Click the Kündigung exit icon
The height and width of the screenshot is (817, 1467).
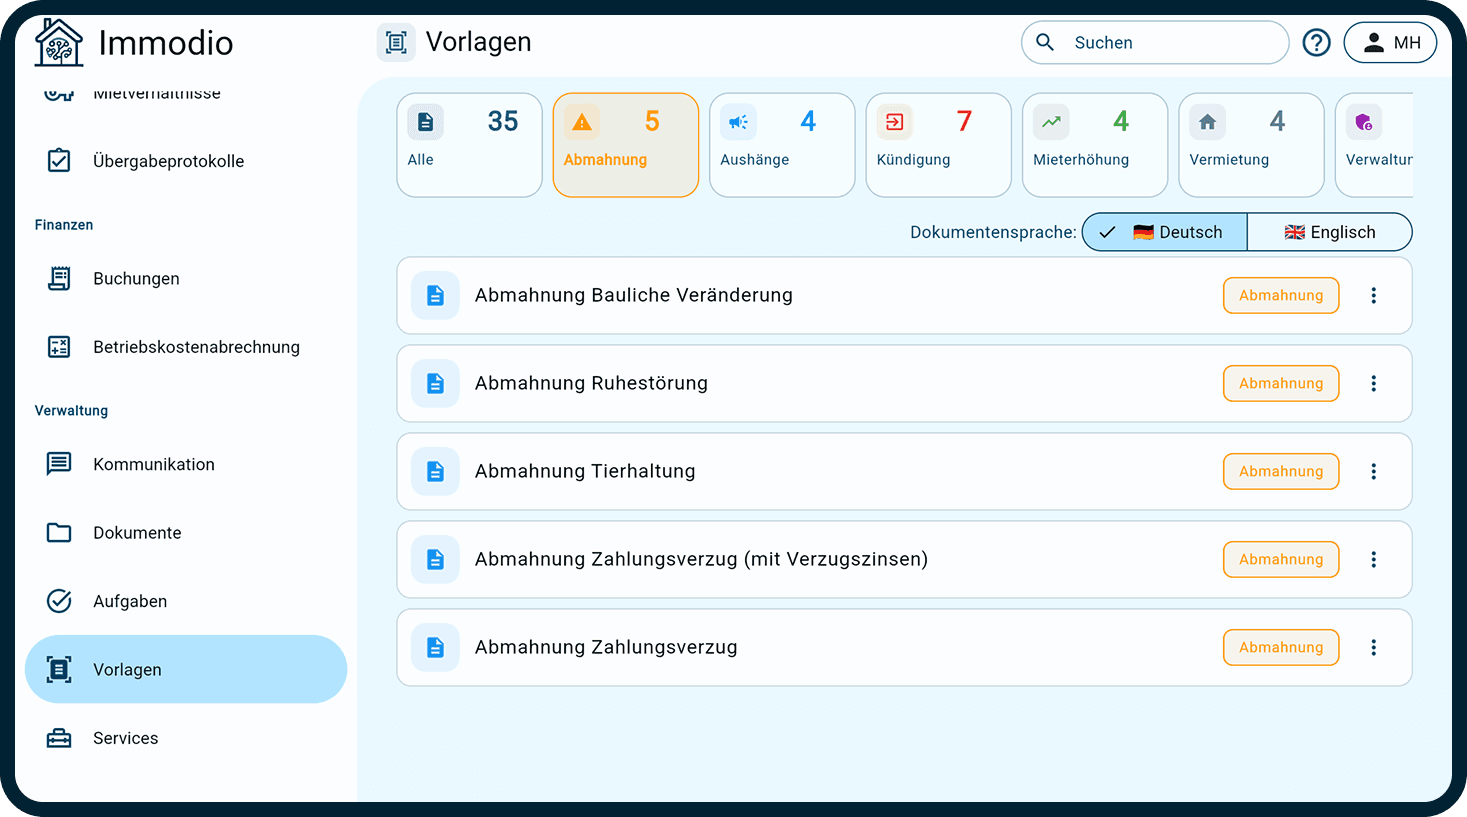pyautogui.click(x=895, y=122)
